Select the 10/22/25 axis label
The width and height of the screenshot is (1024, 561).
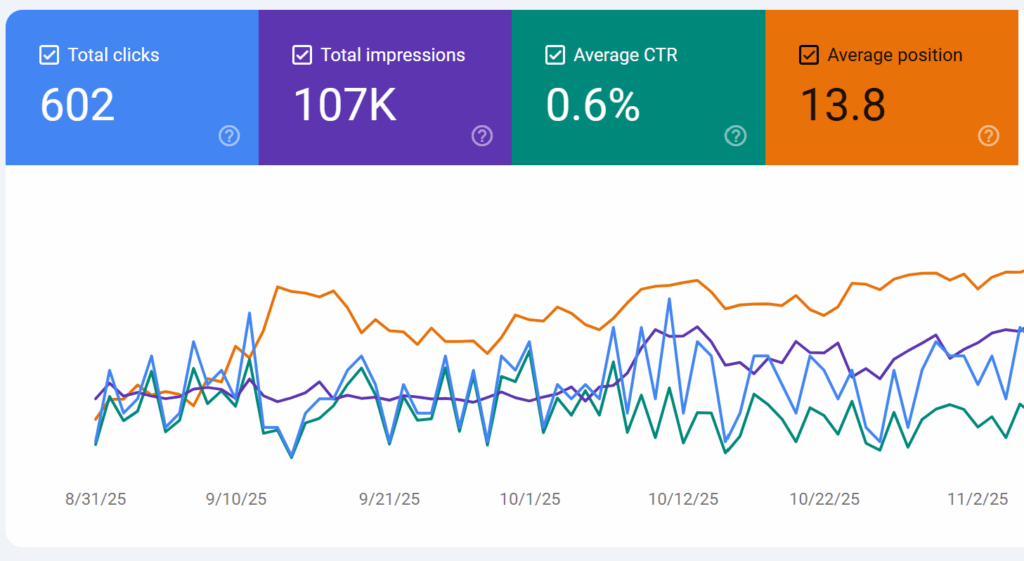(x=824, y=499)
